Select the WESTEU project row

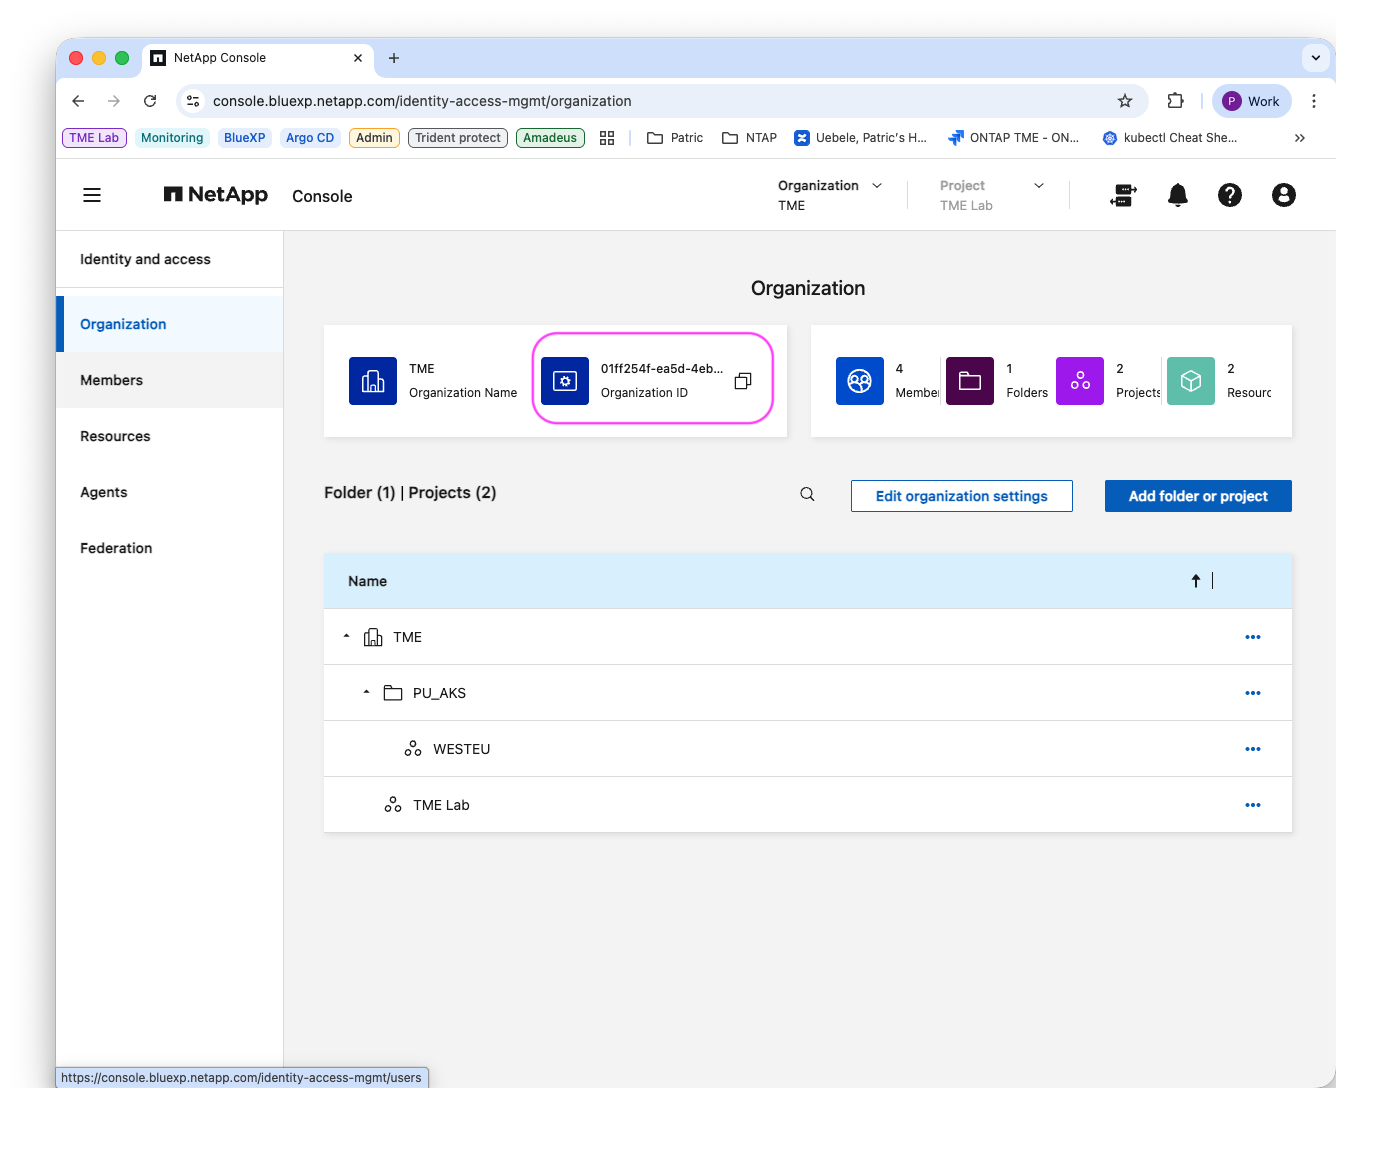coord(808,749)
